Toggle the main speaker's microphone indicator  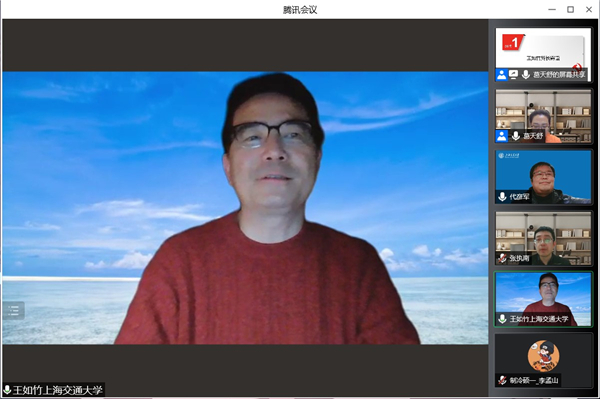[x=7, y=390]
